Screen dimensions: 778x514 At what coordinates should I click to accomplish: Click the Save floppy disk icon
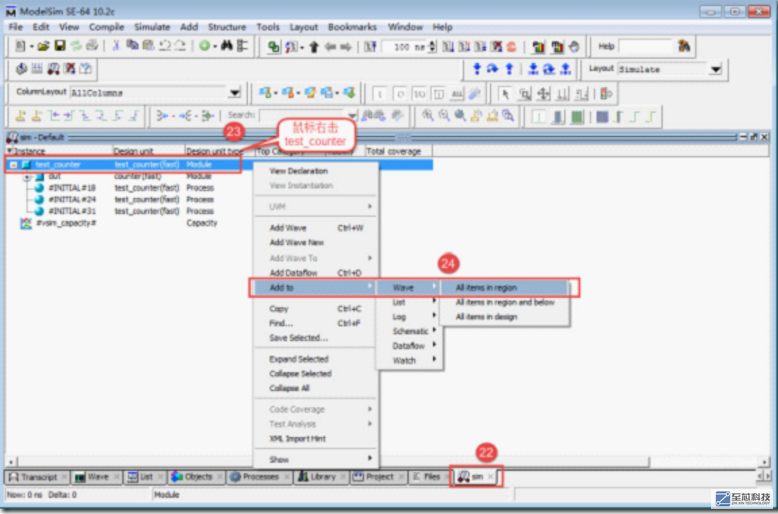pyautogui.click(x=60, y=46)
